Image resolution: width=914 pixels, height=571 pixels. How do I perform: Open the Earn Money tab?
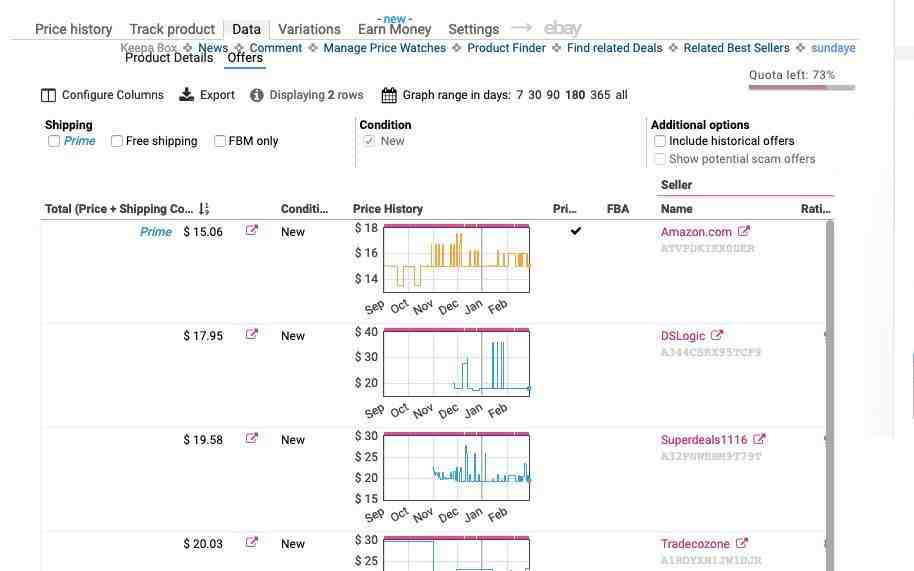click(x=395, y=29)
